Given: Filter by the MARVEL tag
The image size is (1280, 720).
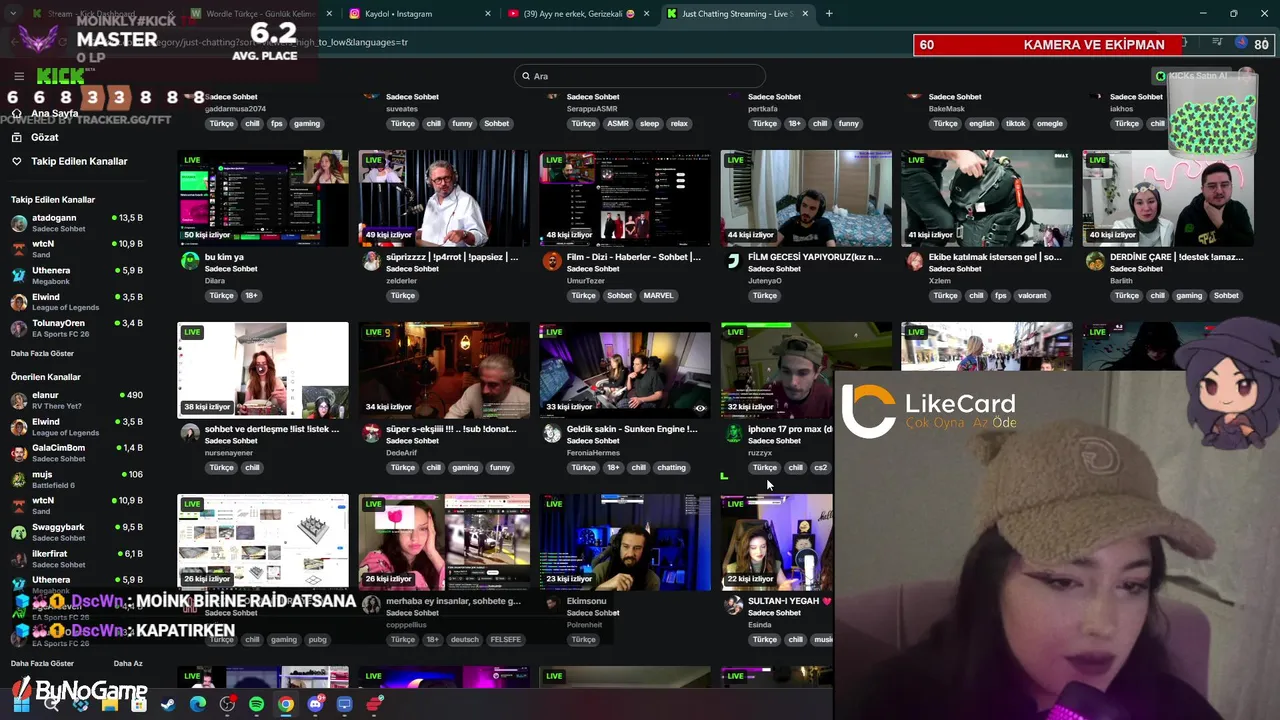Looking at the screenshot, I should point(658,296).
